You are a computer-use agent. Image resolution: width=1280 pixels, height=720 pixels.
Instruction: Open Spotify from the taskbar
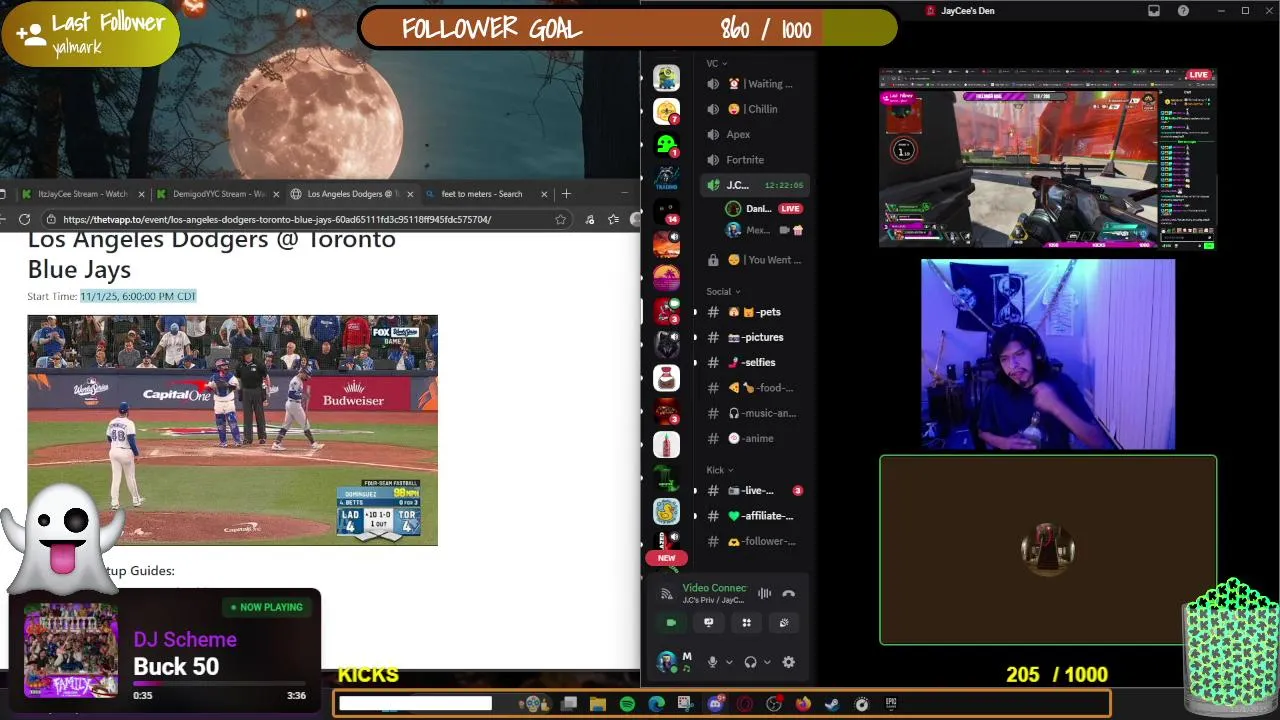pos(627,704)
